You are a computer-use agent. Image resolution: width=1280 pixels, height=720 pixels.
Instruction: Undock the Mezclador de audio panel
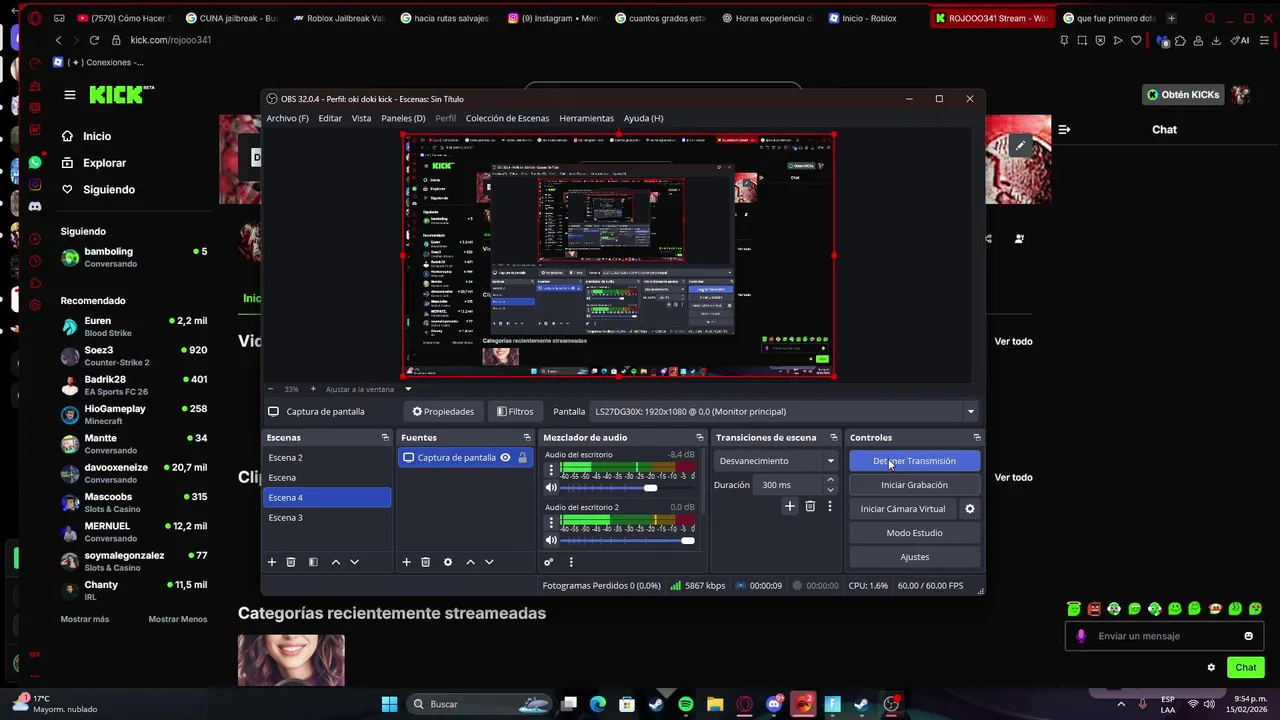tap(699, 437)
